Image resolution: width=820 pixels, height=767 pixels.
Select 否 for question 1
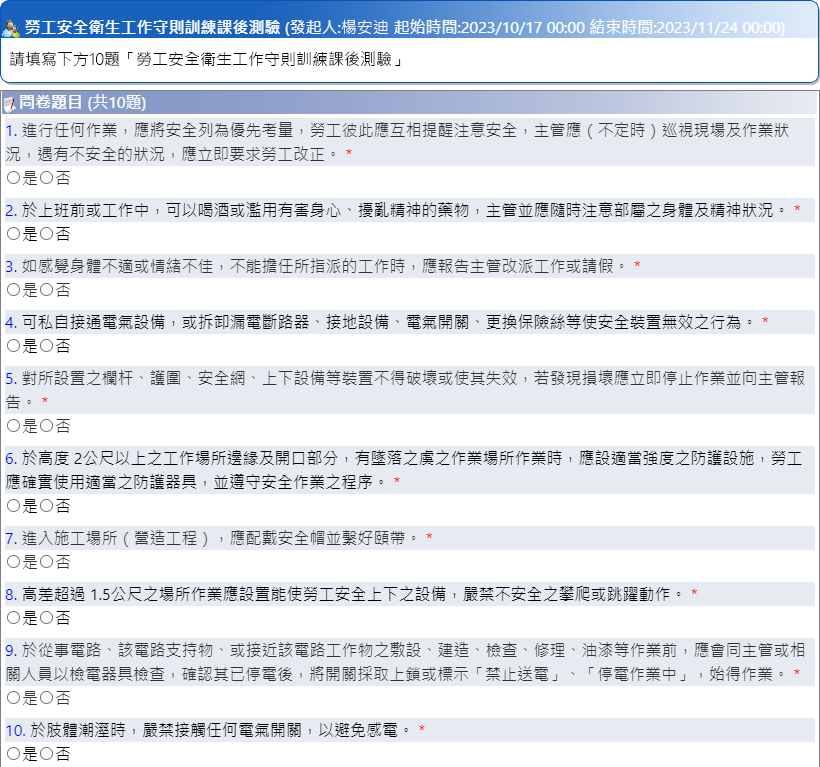47,178
